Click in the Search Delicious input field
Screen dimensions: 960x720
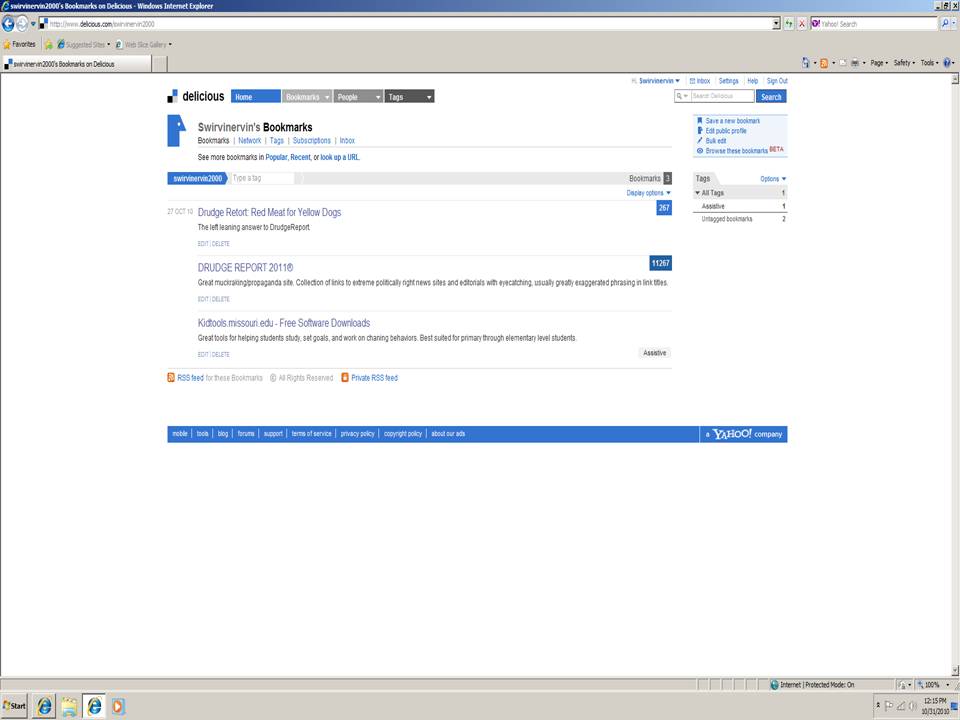pos(722,96)
